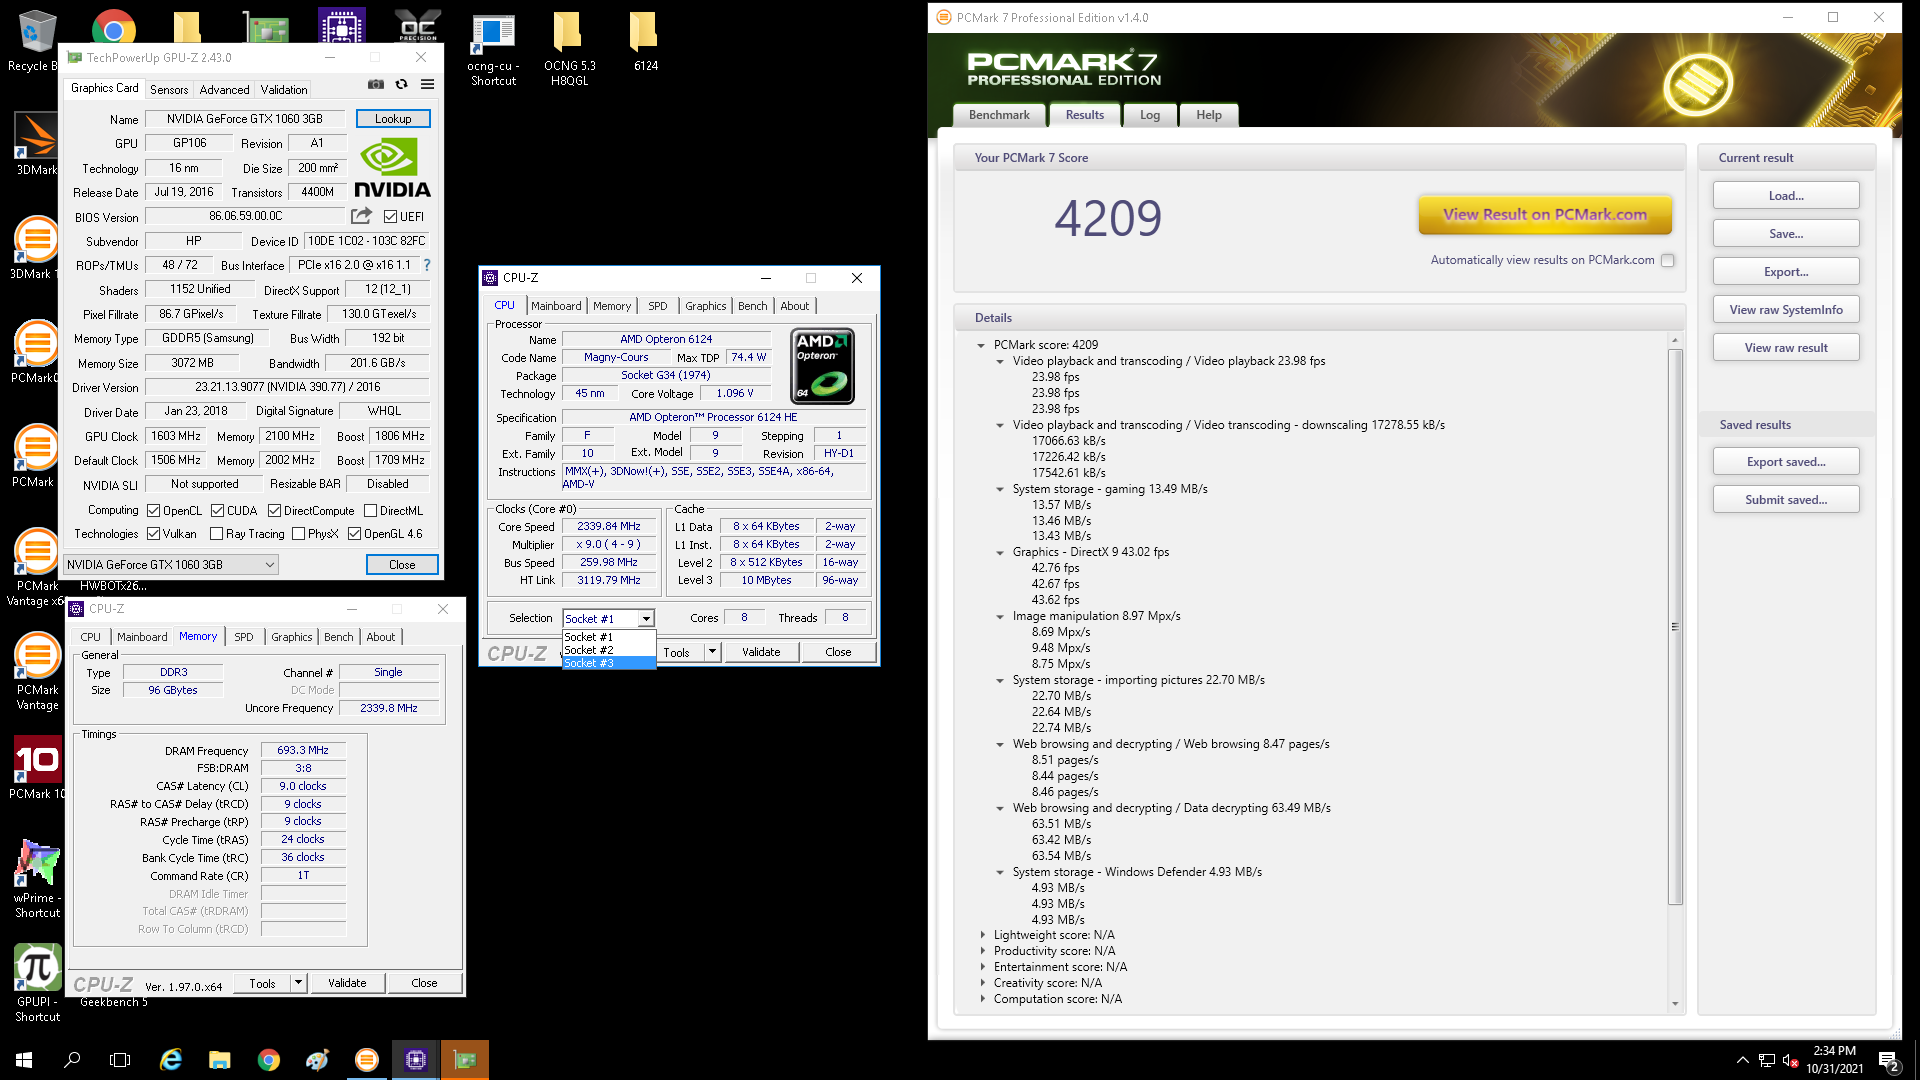The width and height of the screenshot is (1920, 1080).
Task: Enable automatically view results on PCMark.com
Action: [x=1667, y=261]
